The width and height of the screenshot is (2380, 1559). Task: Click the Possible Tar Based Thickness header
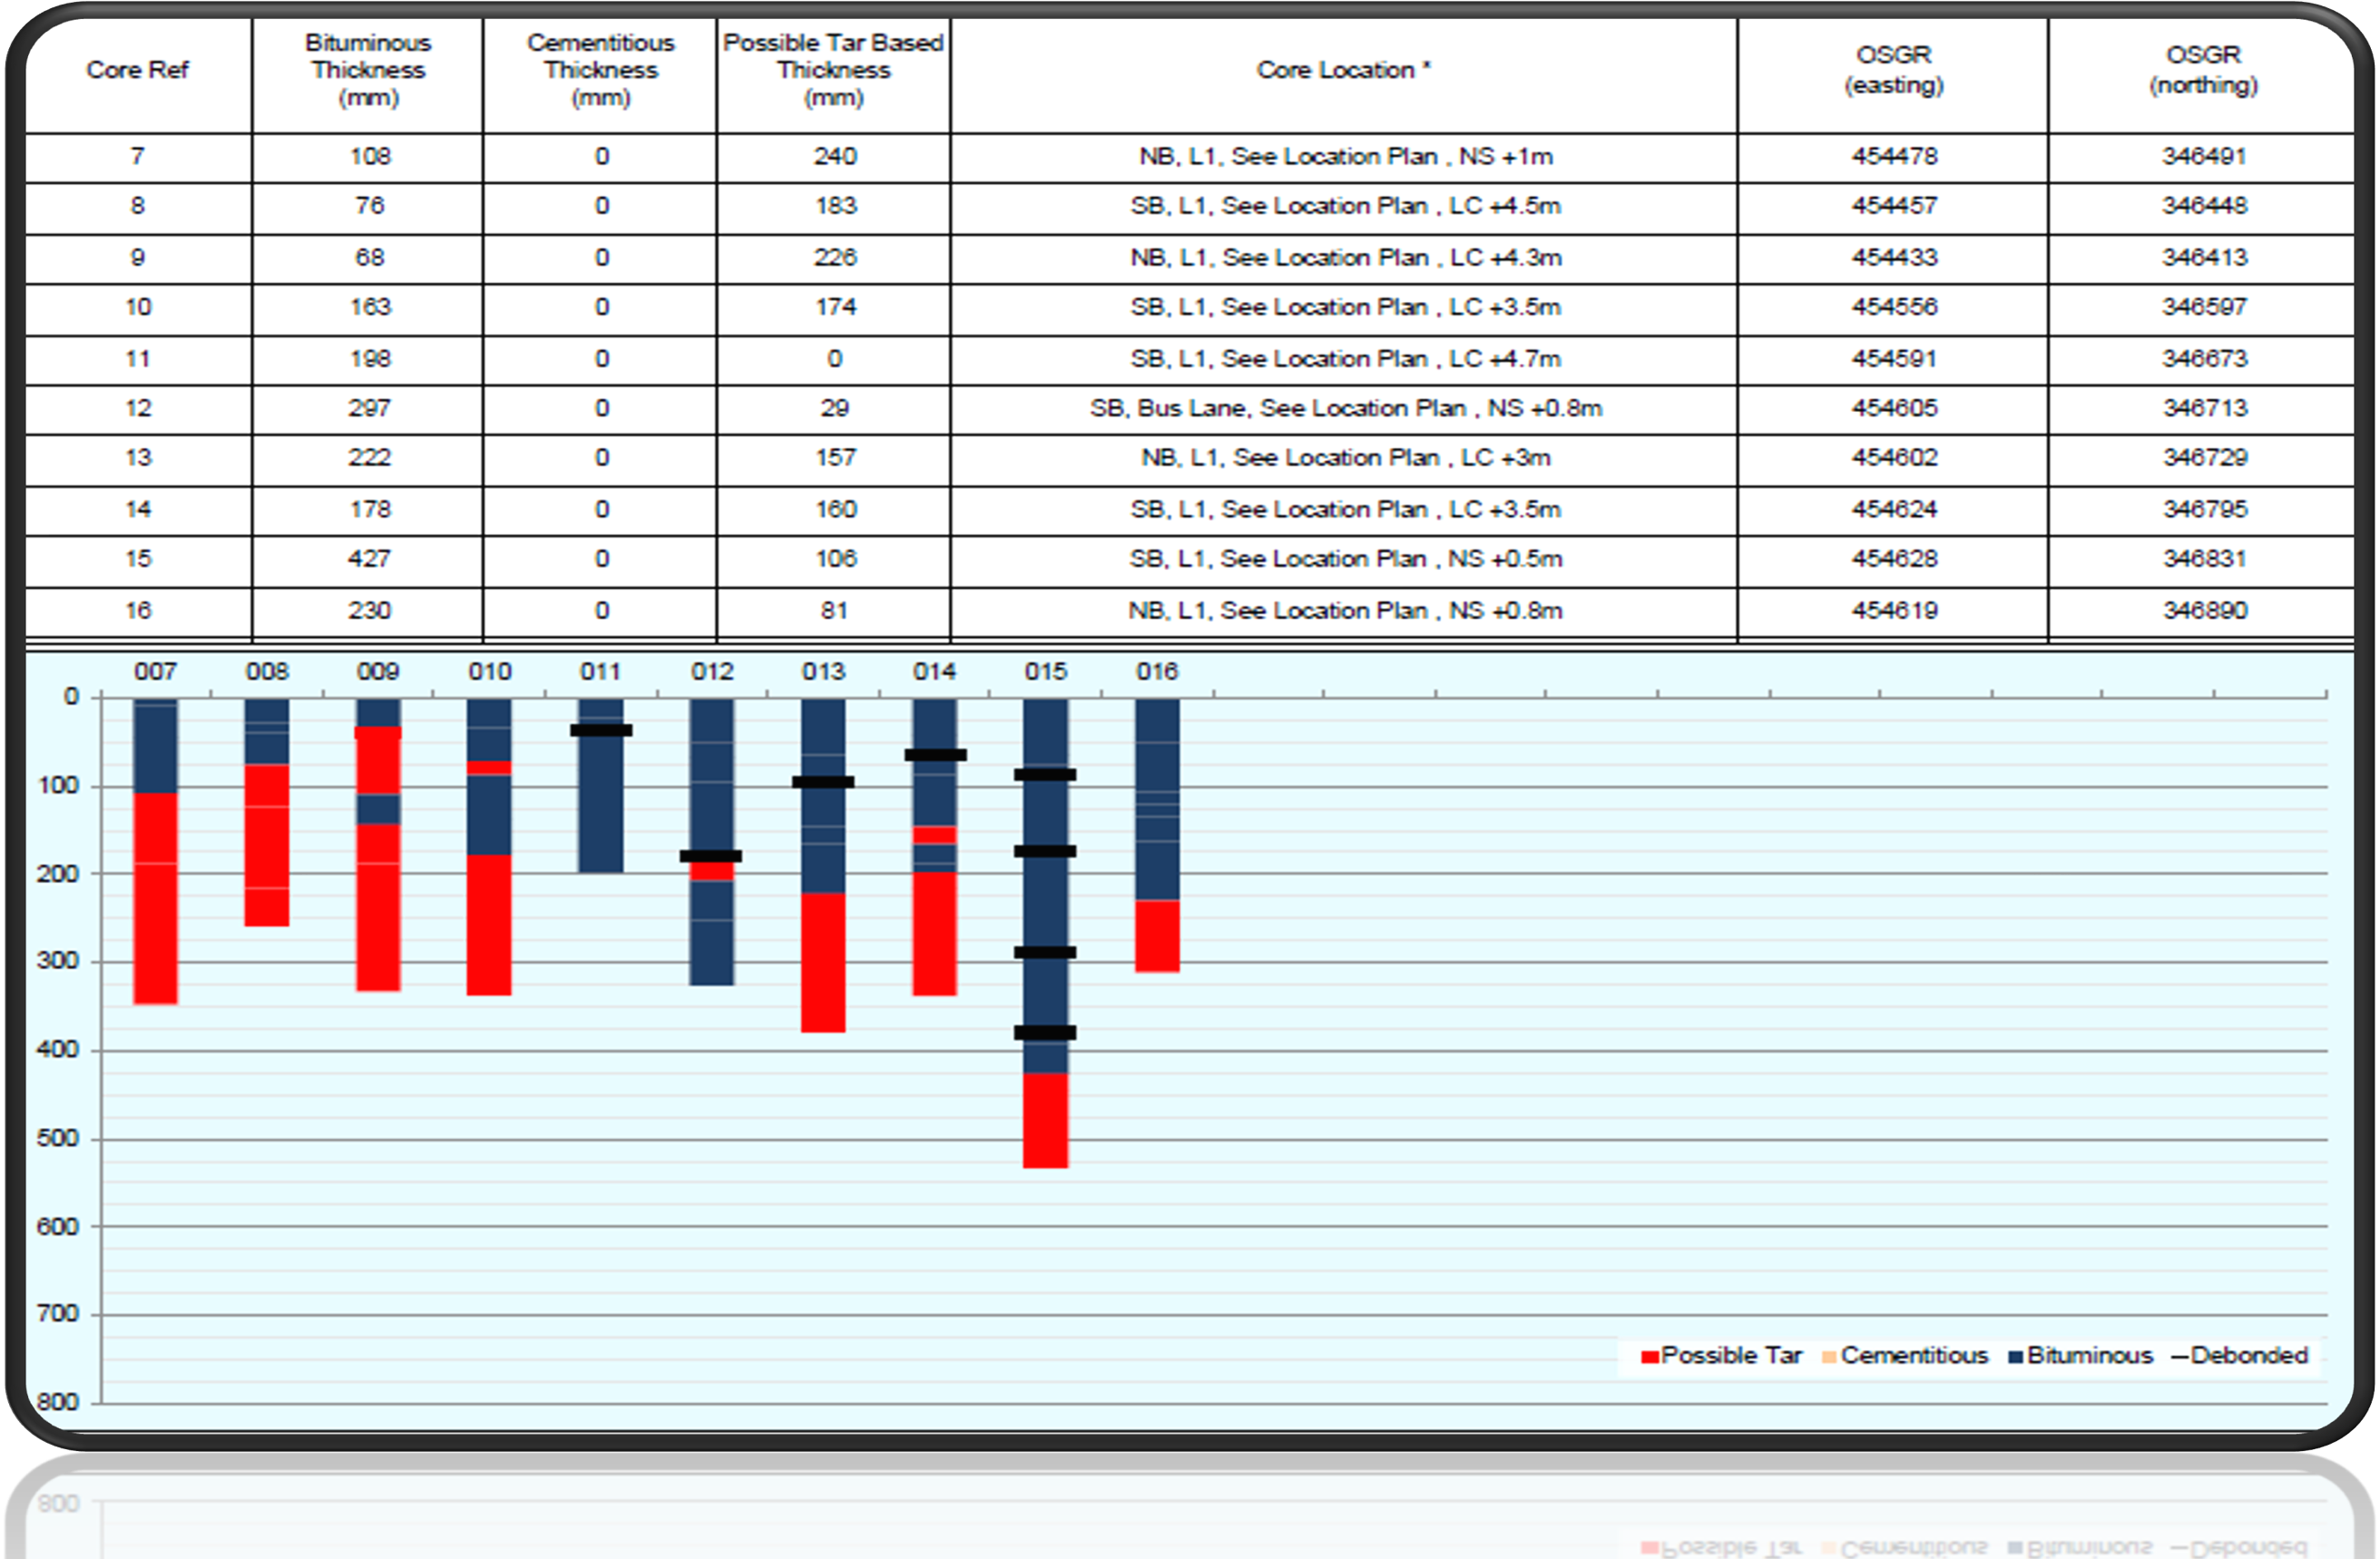(x=833, y=70)
